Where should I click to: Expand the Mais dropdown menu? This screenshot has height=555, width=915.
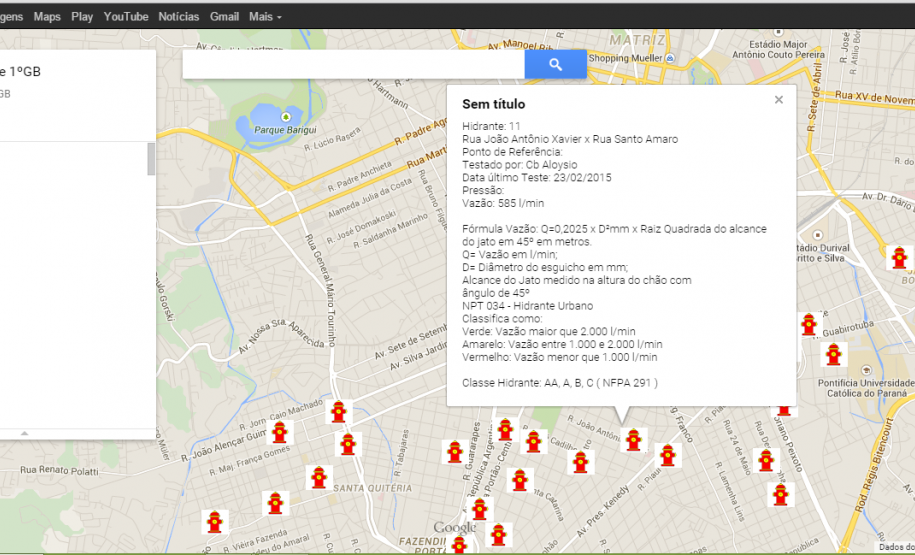click(x=265, y=17)
